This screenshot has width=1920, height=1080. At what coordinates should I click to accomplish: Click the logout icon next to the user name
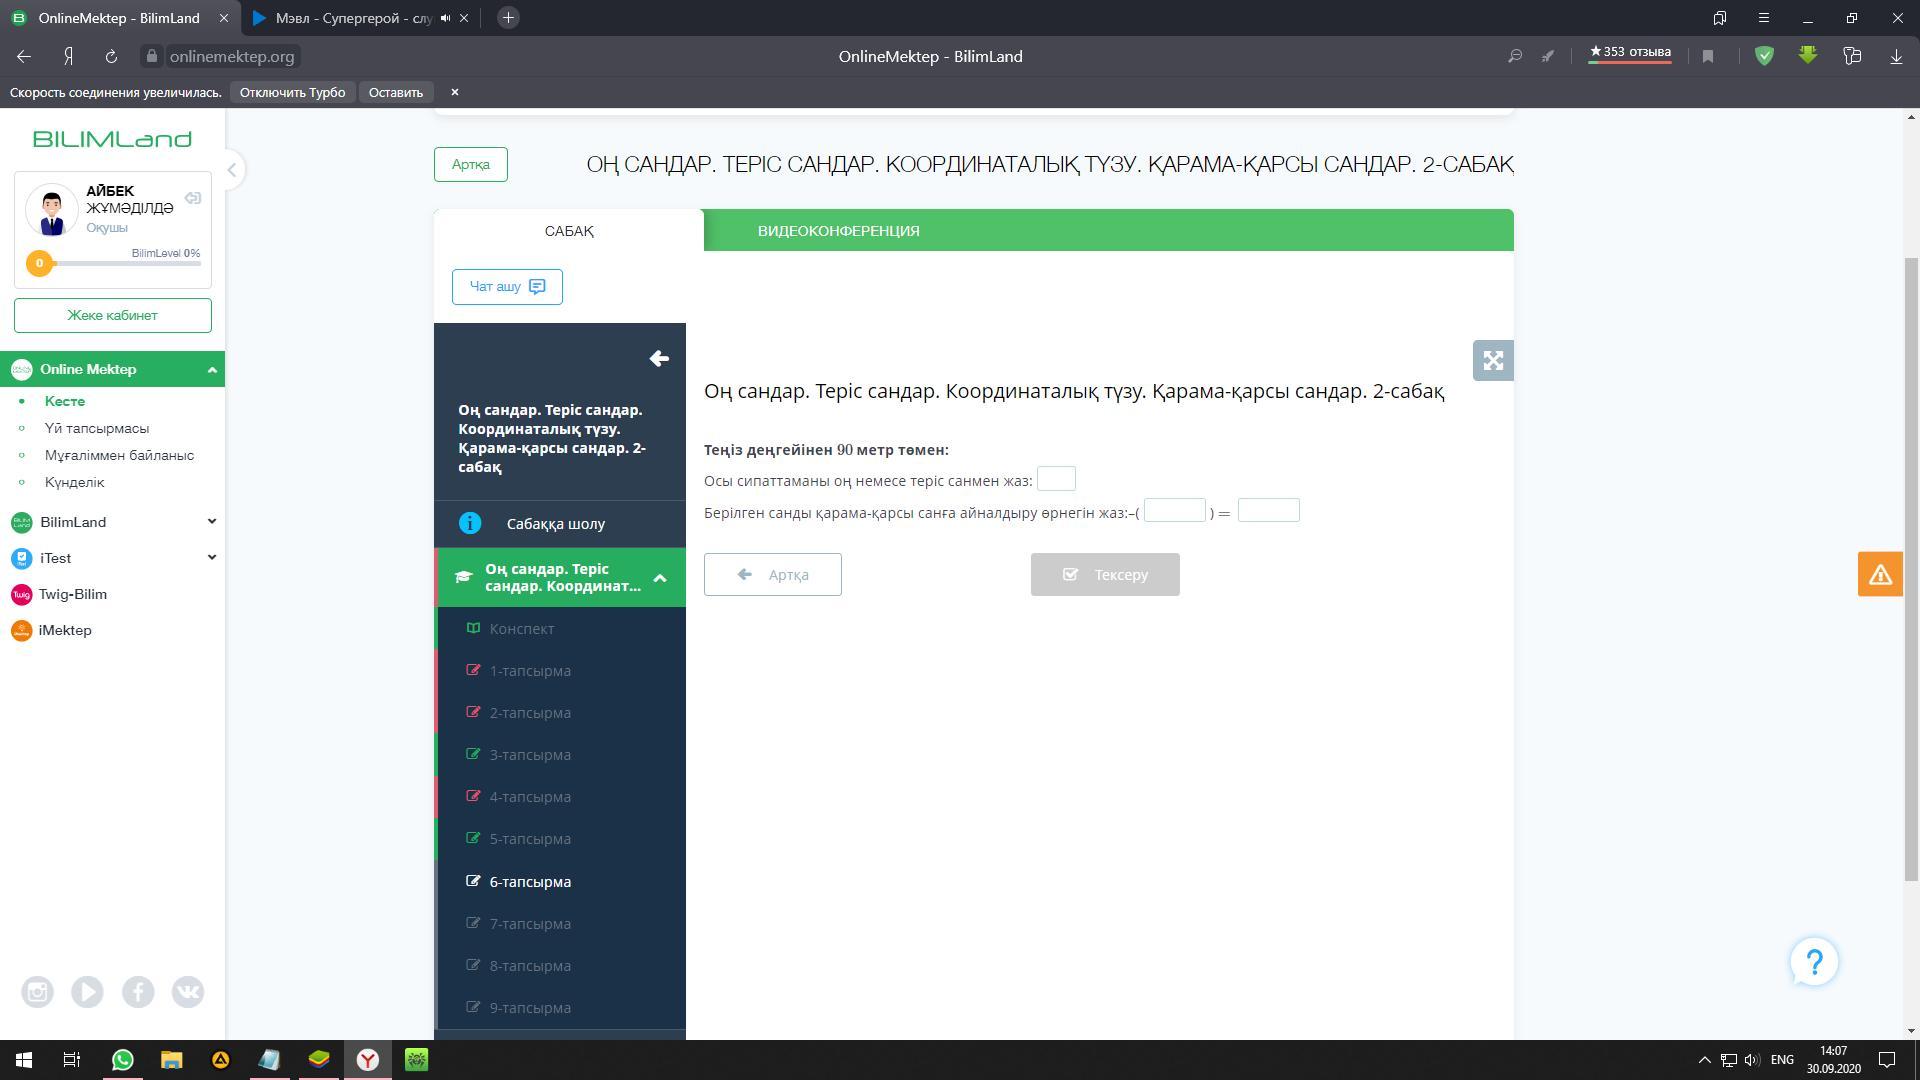(x=193, y=198)
